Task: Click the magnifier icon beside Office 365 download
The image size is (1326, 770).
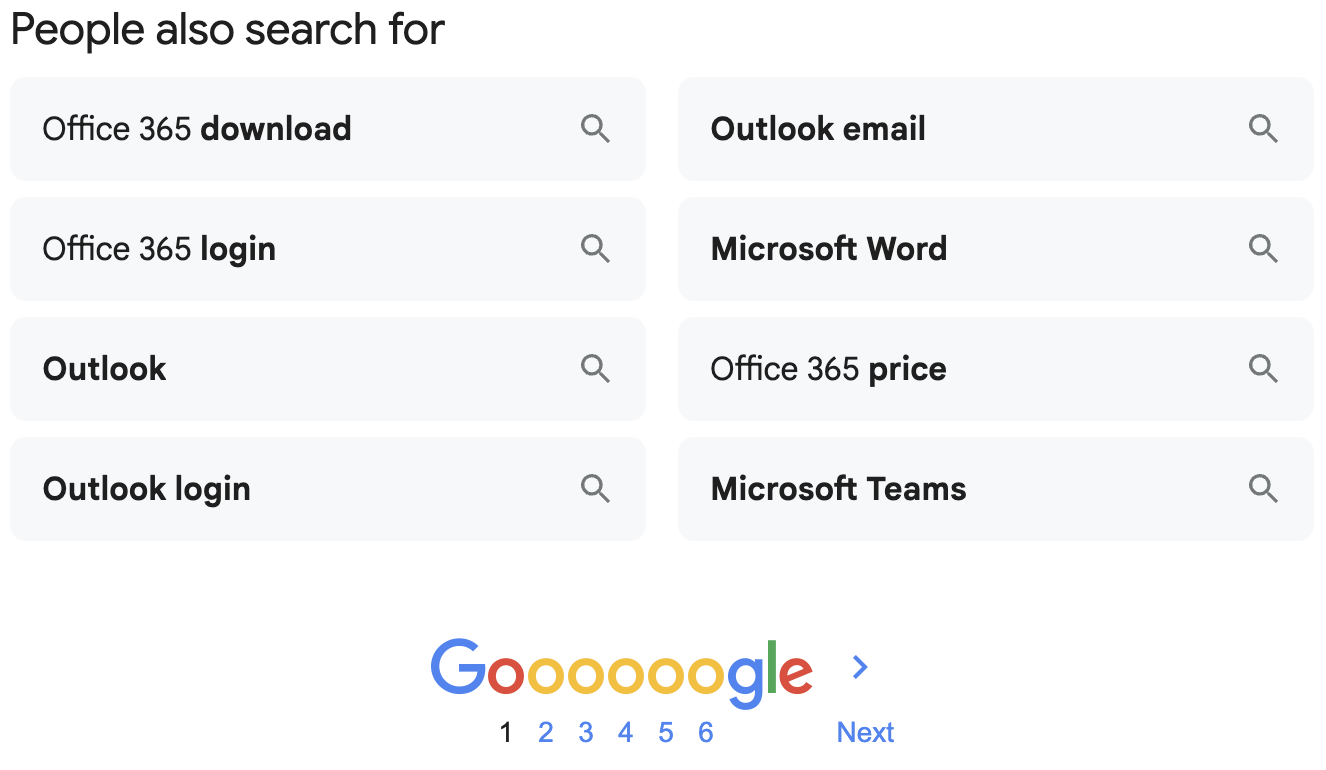Action: 595,128
